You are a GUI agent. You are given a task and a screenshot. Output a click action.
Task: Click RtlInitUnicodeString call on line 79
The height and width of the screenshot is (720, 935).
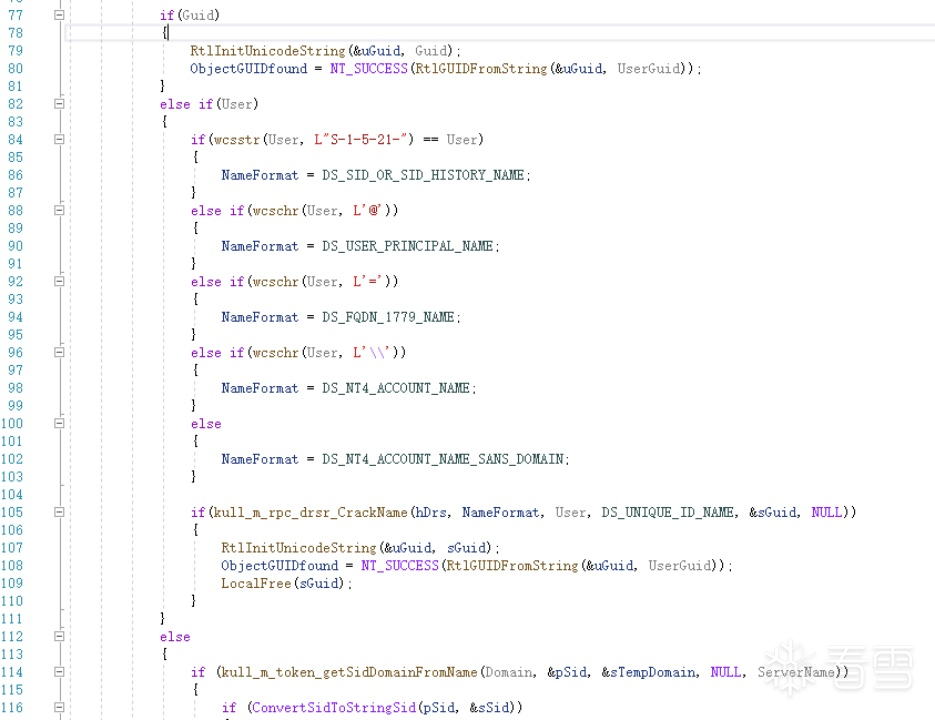(268, 51)
